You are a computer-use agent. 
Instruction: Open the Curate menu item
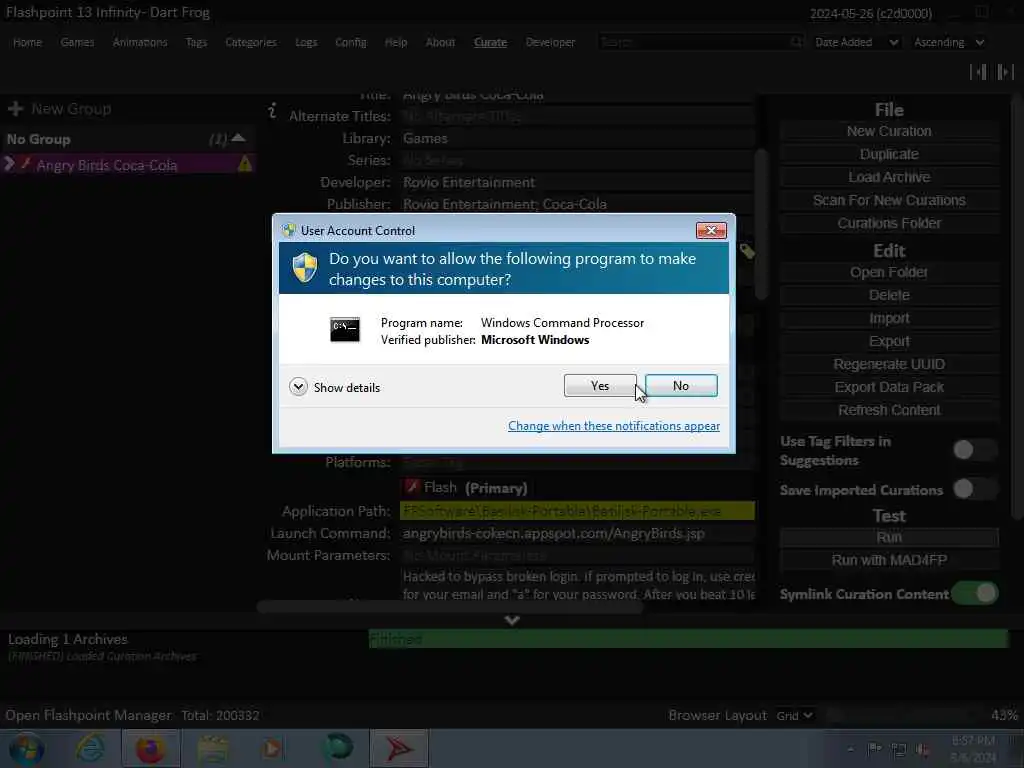pos(490,42)
